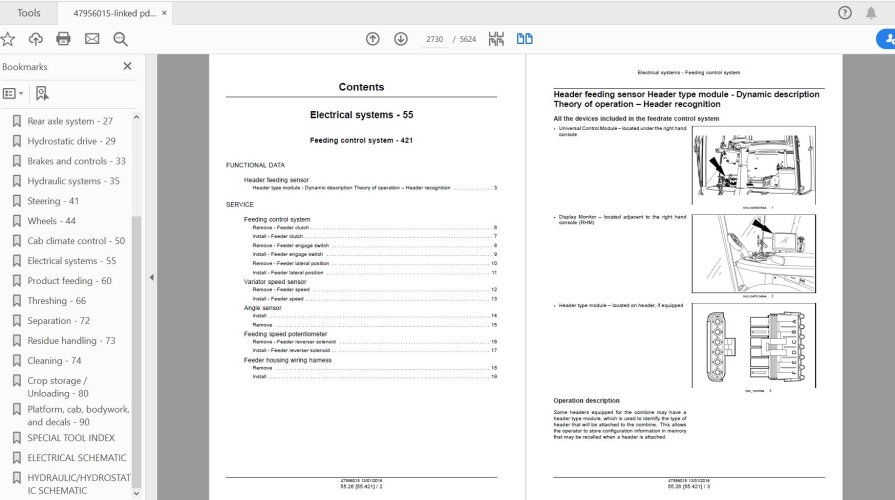Click the find current bookmark icon
This screenshot has height=500, width=895.
pos(42,93)
